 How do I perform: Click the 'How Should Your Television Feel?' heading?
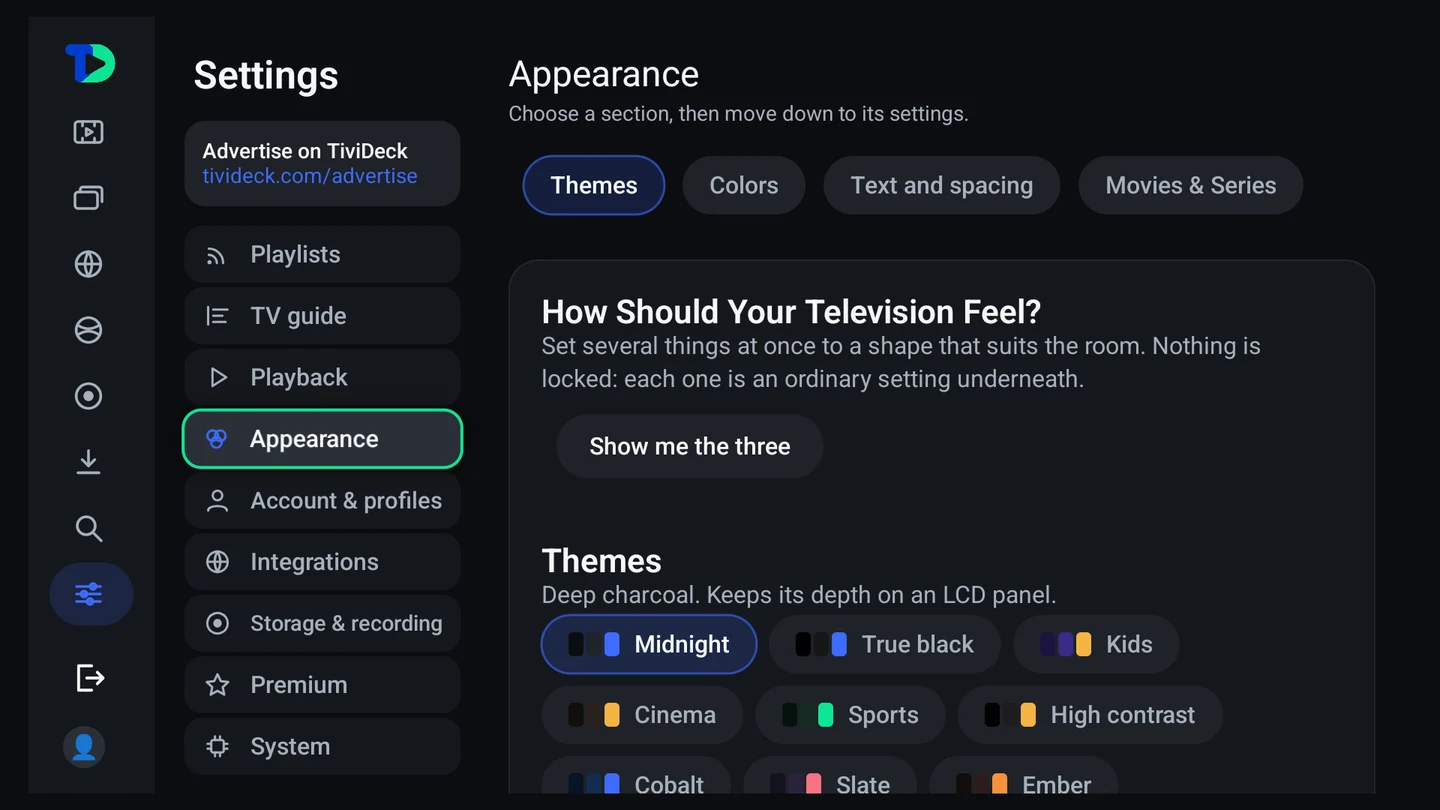(791, 312)
